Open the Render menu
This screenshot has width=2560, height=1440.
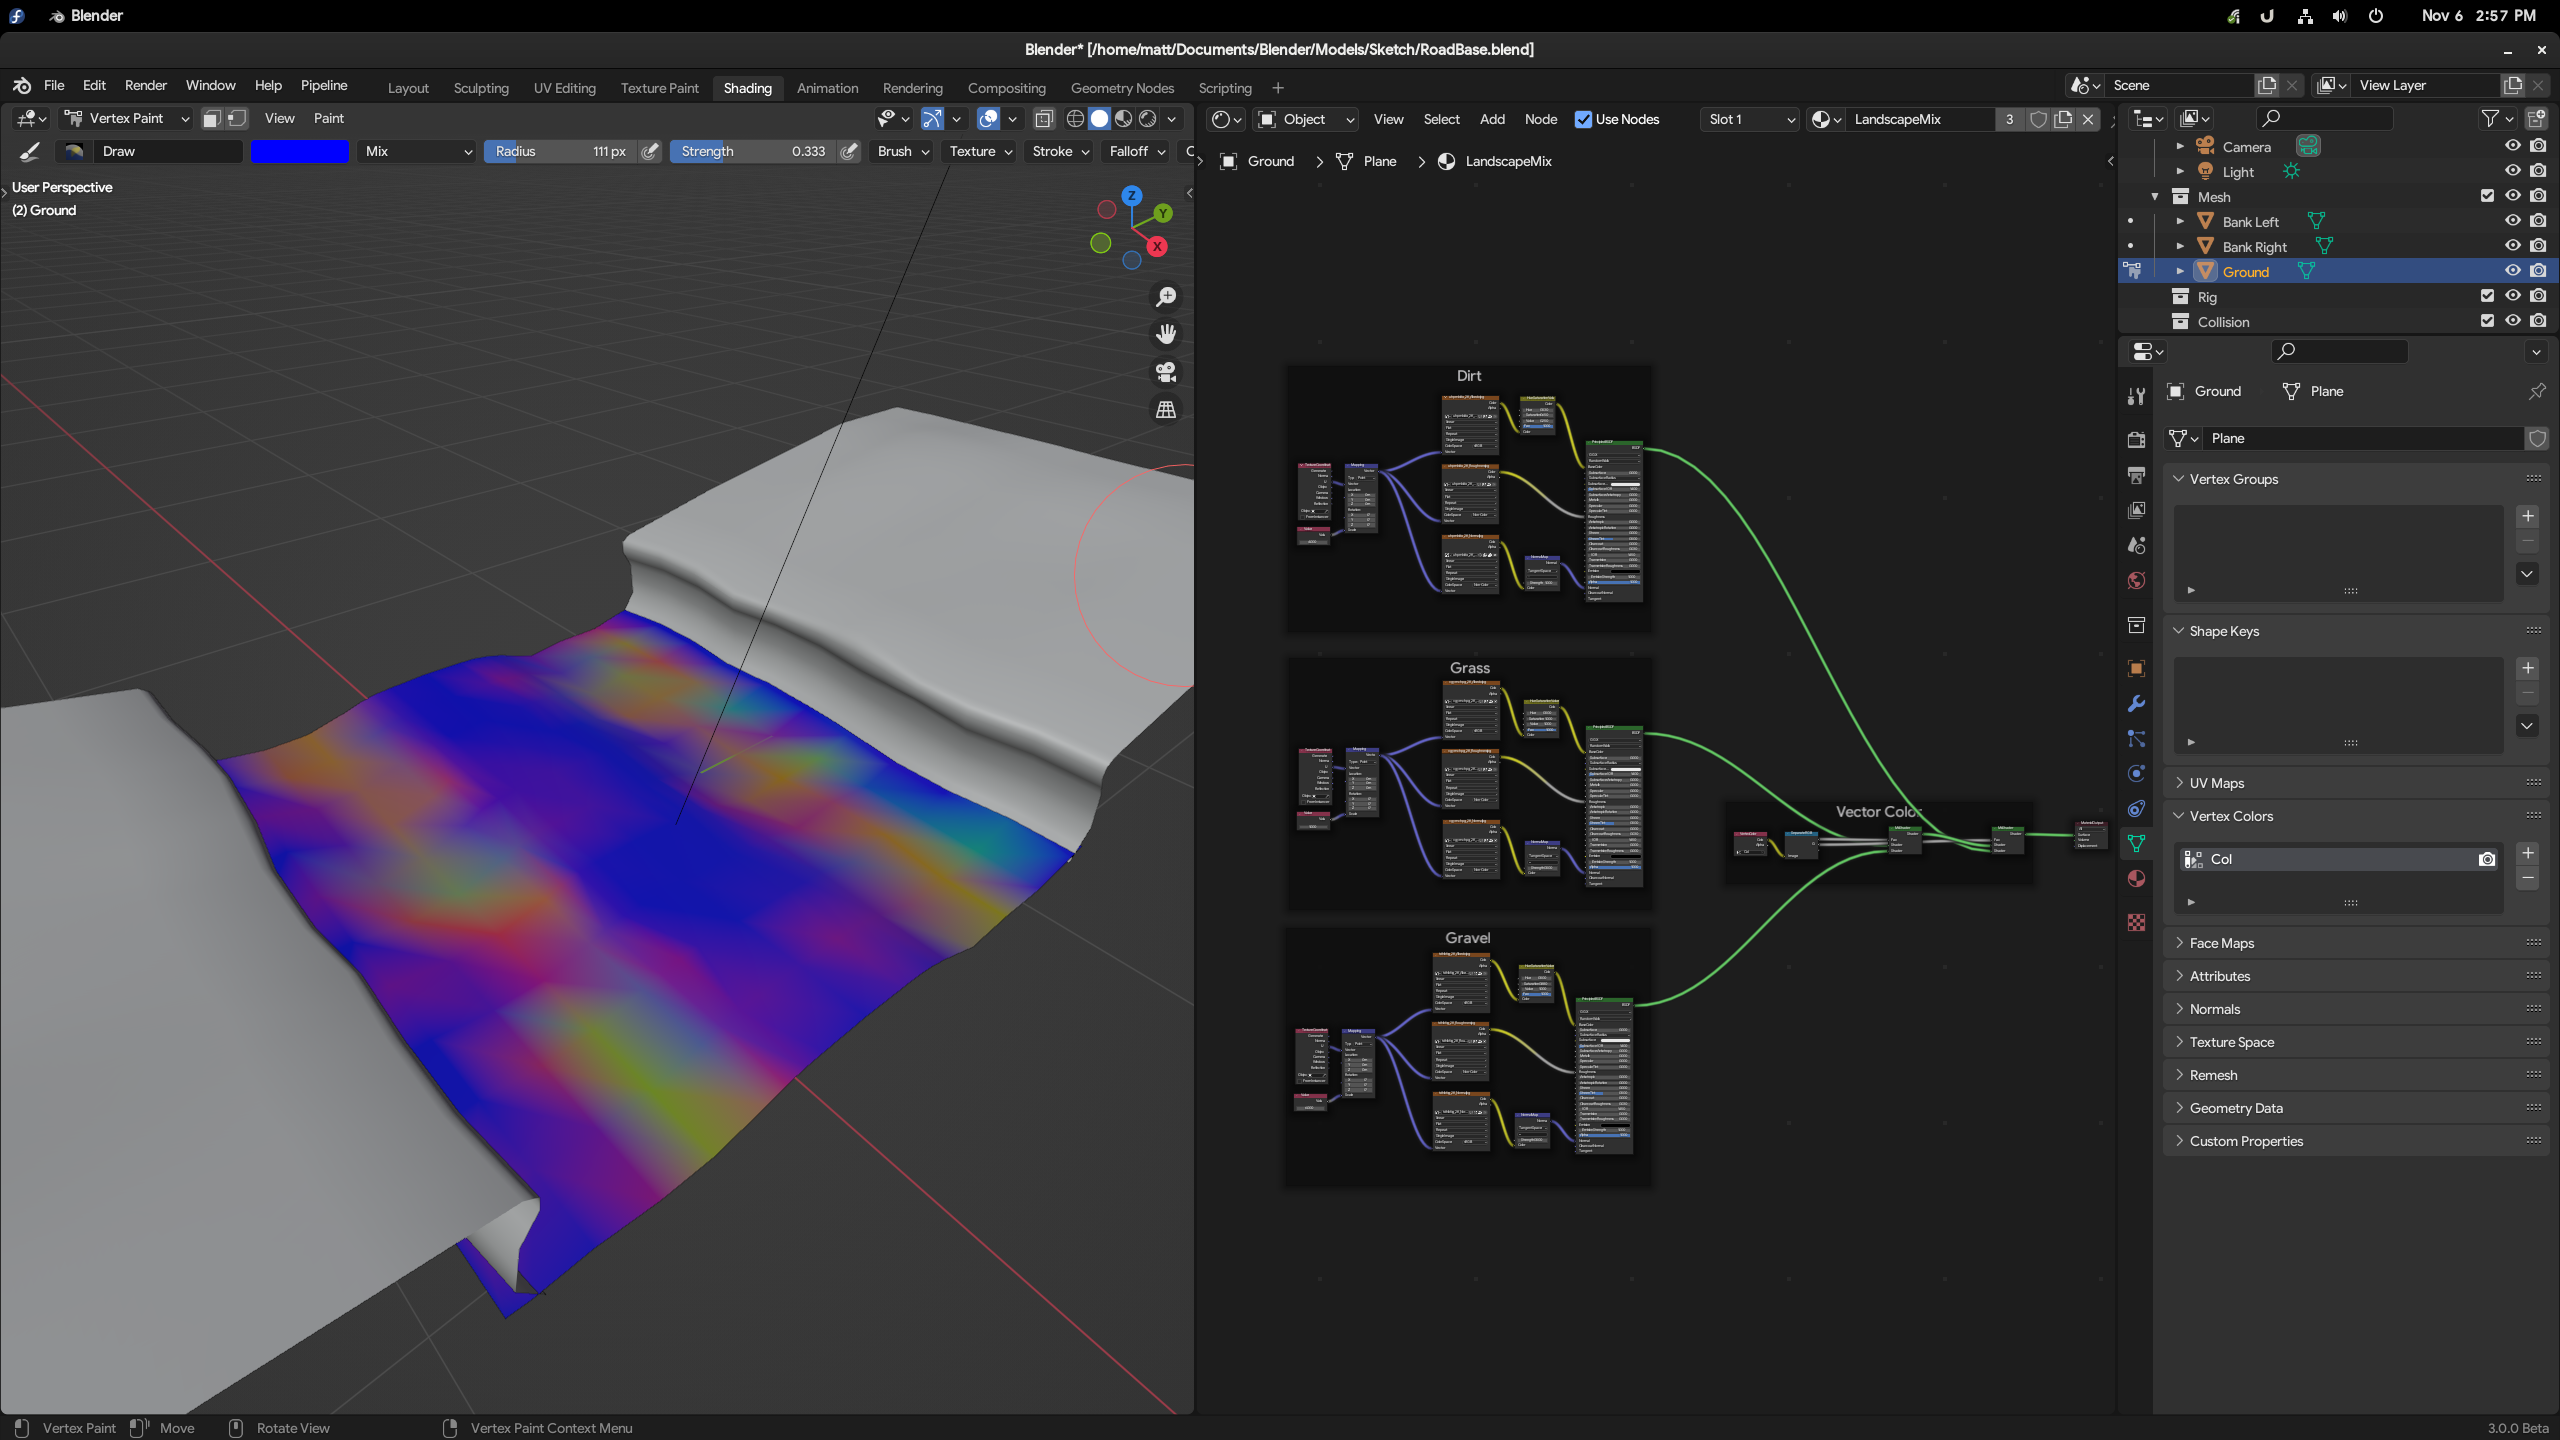coord(146,86)
